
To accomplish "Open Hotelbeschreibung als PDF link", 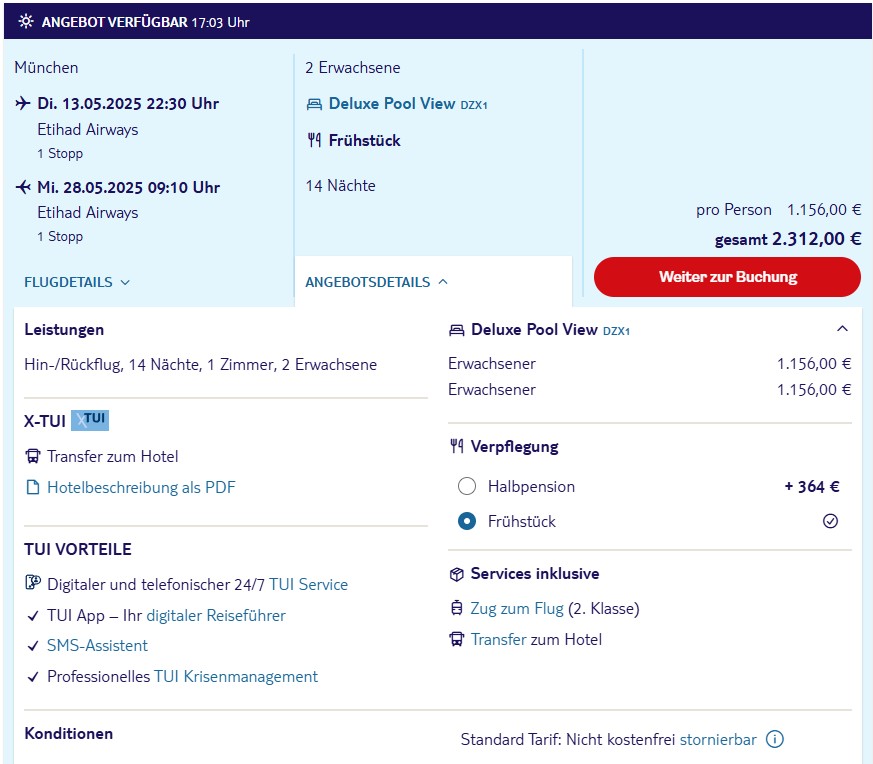I will [141, 488].
